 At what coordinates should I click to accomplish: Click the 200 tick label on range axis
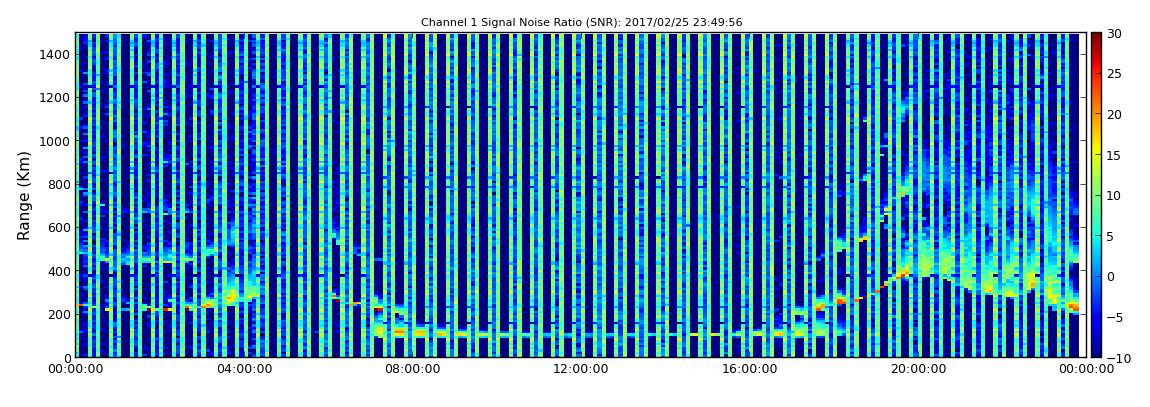pyautogui.click(x=59, y=315)
